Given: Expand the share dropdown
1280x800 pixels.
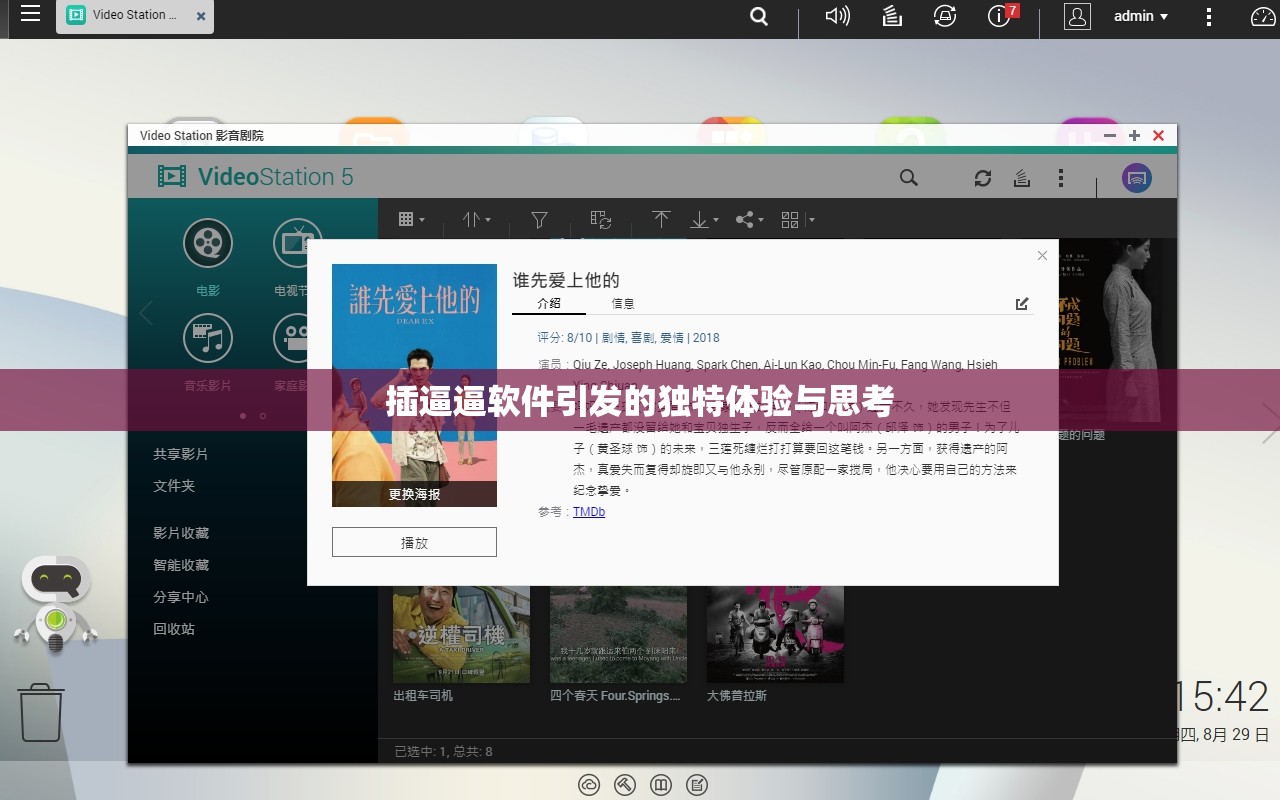Looking at the screenshot, I should (x=749, y=220).
